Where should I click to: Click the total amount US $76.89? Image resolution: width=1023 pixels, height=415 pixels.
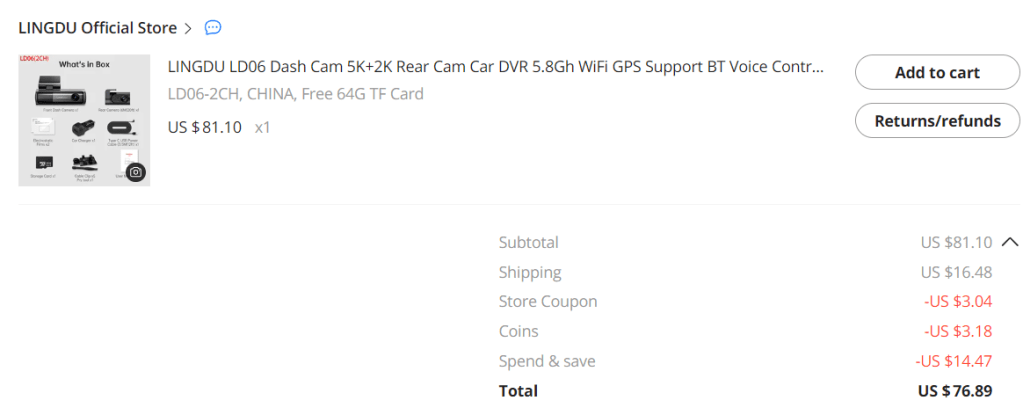click(x=955, y=391)
